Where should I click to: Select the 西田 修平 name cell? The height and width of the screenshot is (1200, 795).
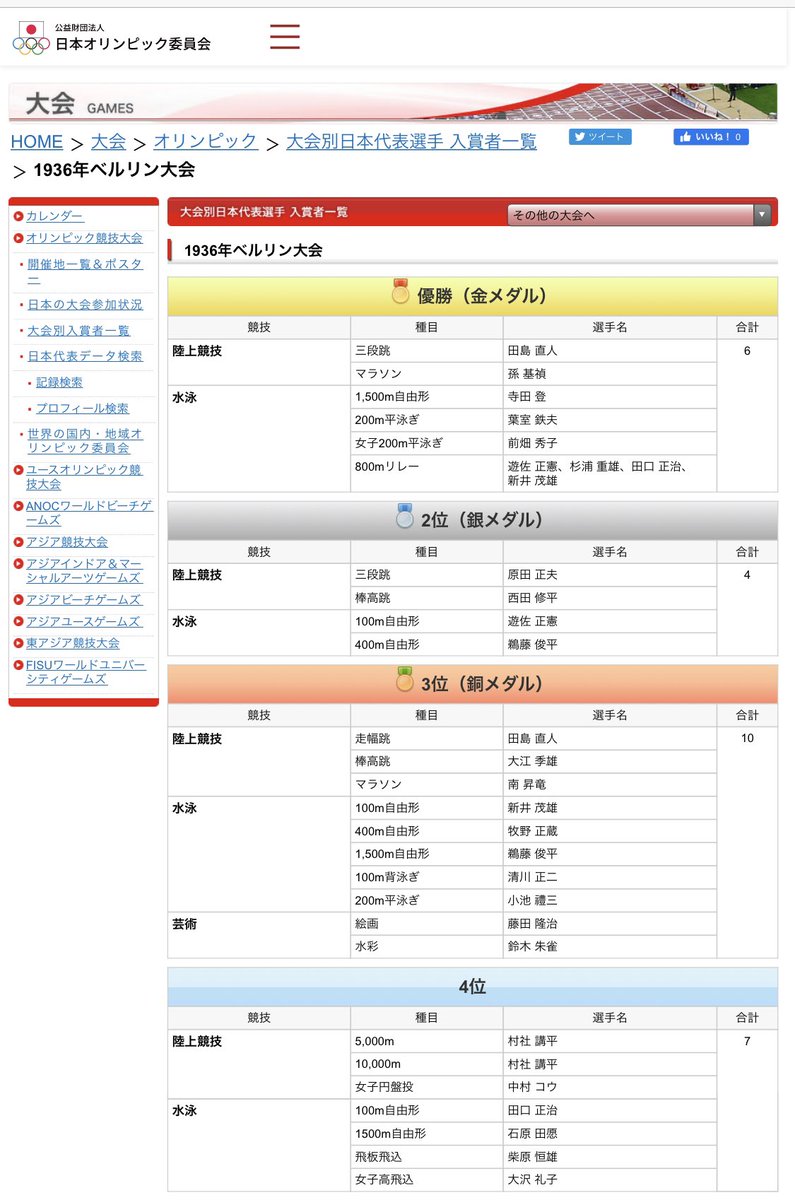pyautogui.click(x=610, y=598)
